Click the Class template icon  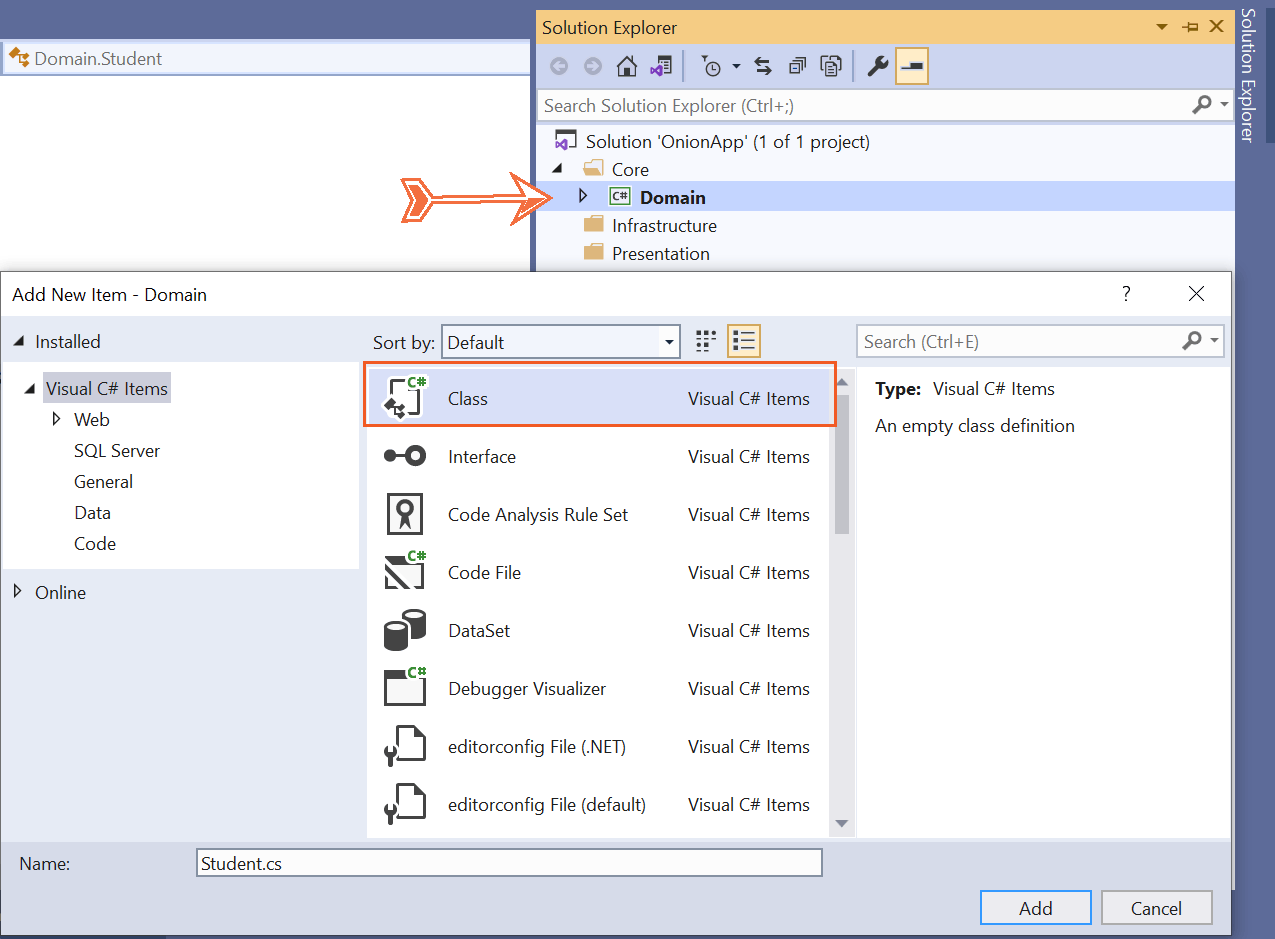point(406,398)
